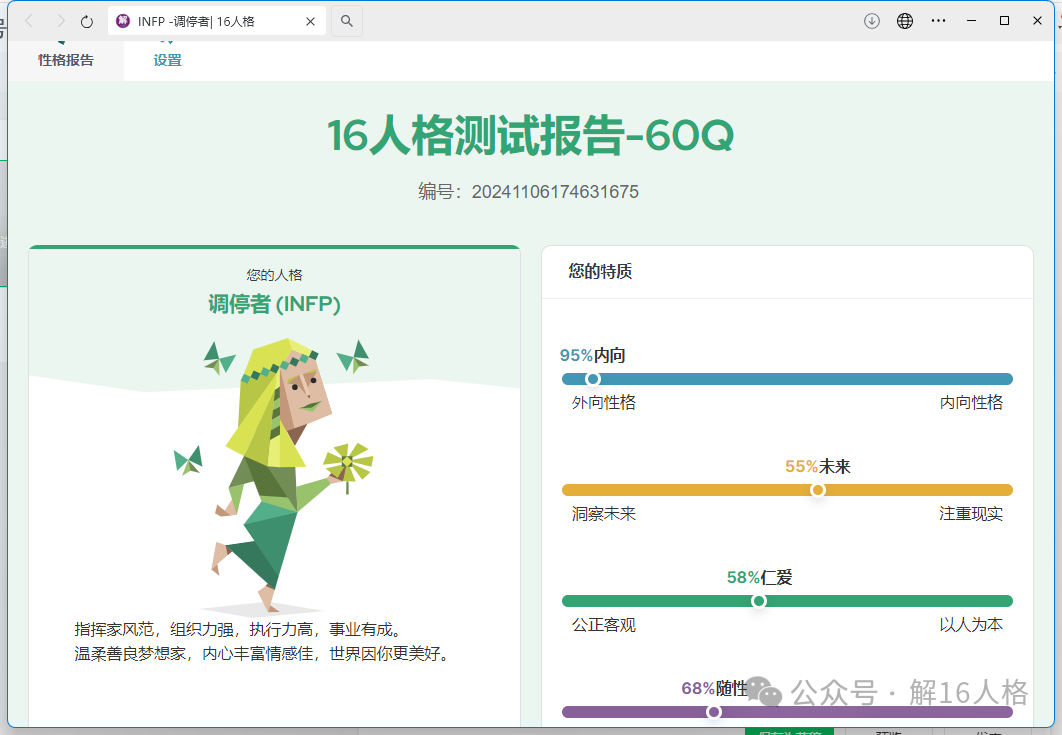The width and height of the screenshot is (1062, 735).
Task: Adjust the 95%内向 blue slider handle
Action: 593,379
